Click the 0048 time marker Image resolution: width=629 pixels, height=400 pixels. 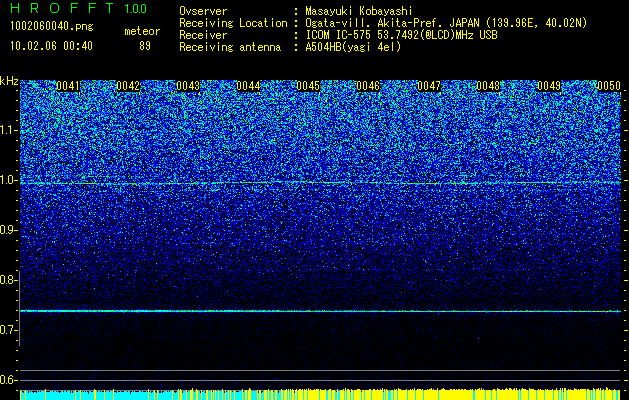[x=489, y=86]
